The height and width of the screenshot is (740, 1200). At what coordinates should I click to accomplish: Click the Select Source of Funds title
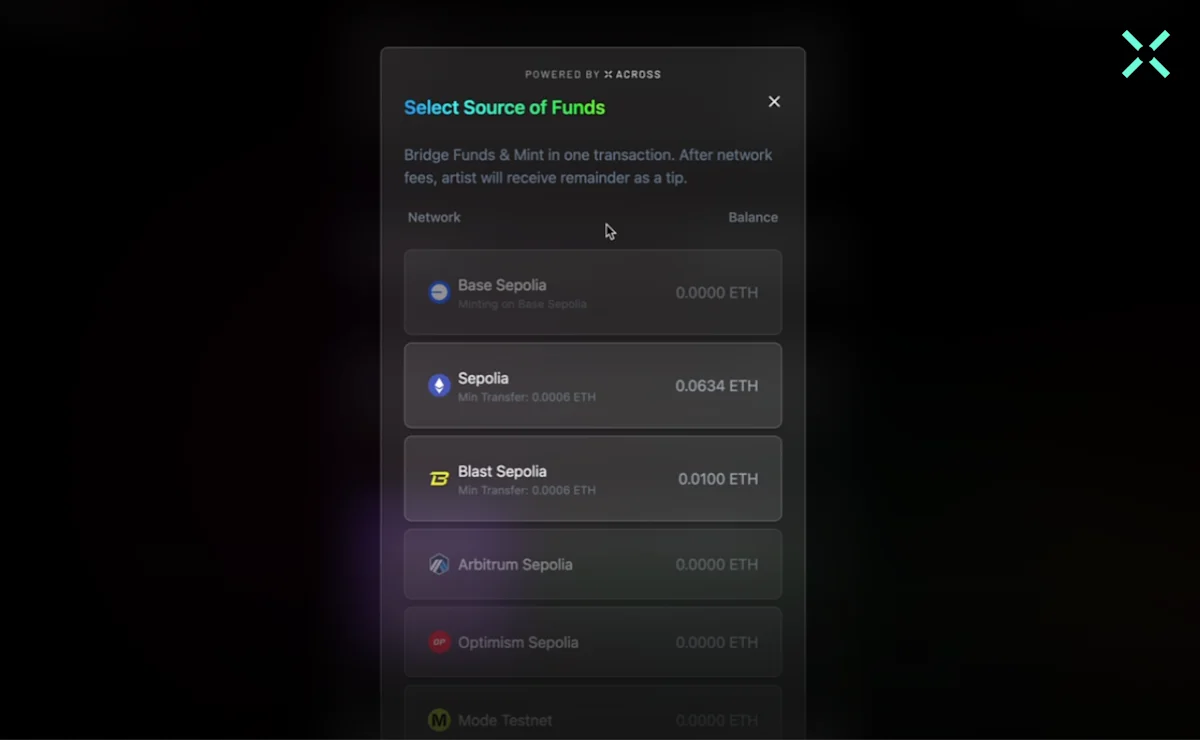[504, 107]
